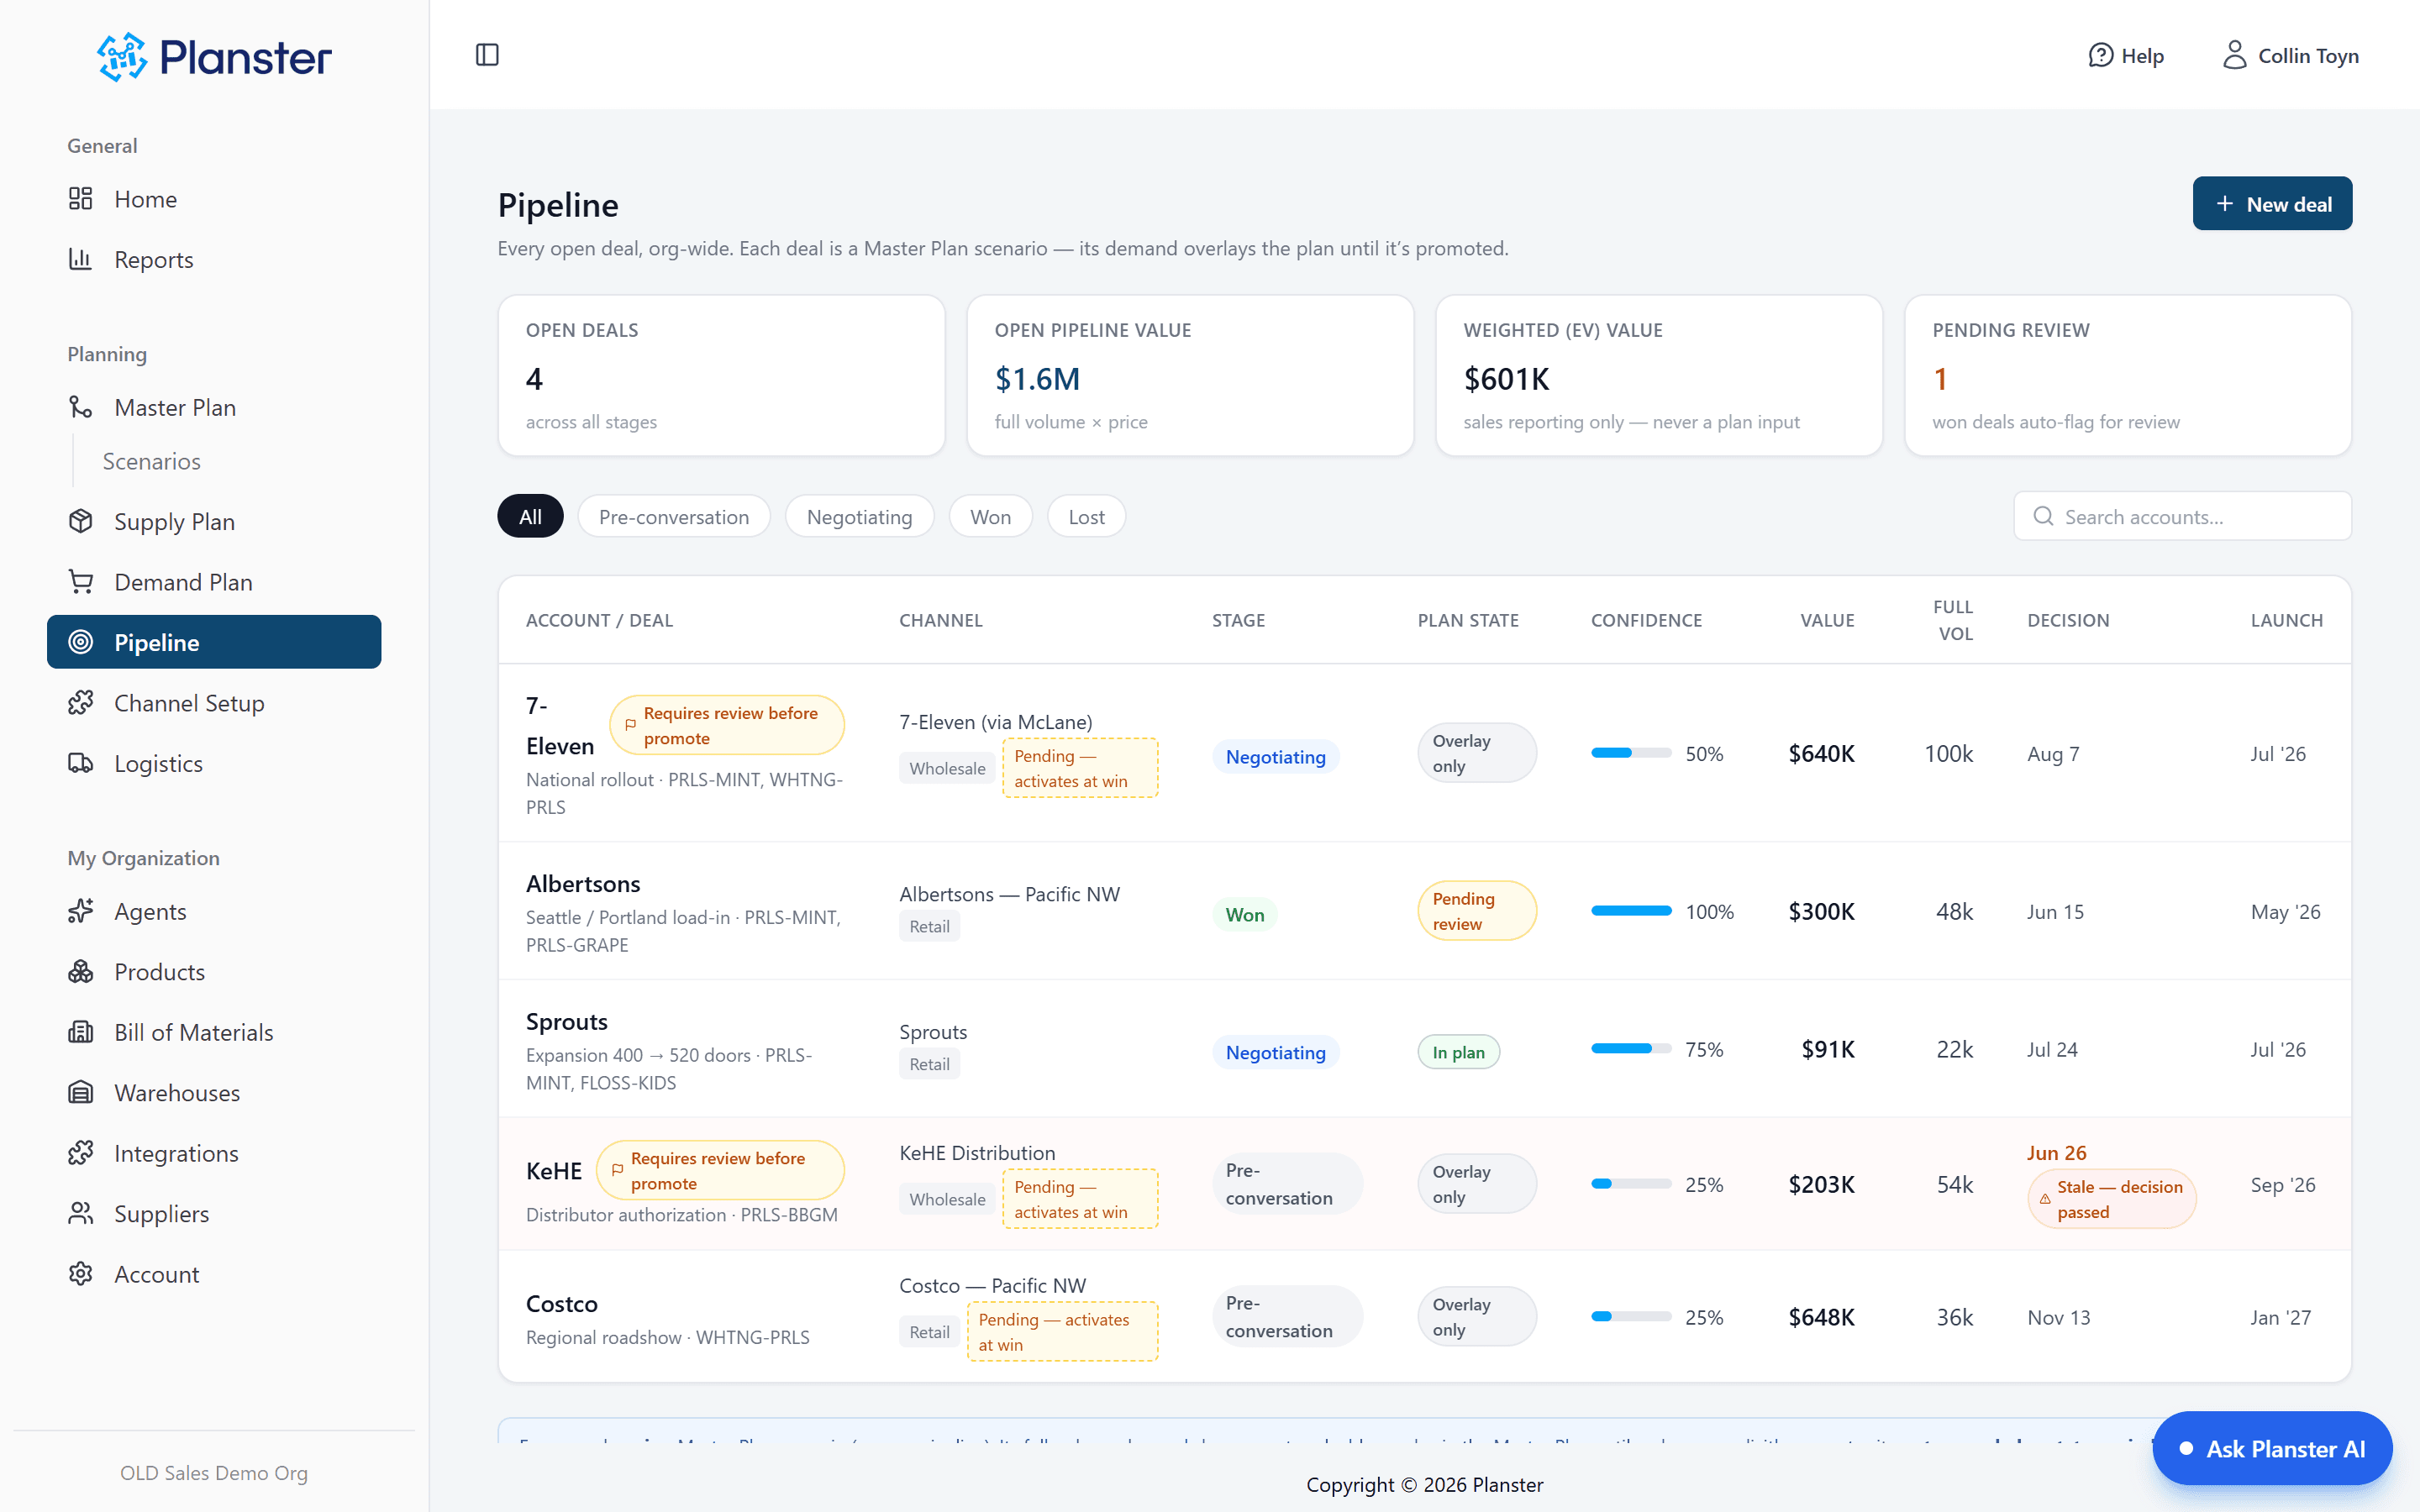Click the Pipeline target icon
Image resolution: width=2420 pixels, height=1512 pixels.
(x=81, y=642)
